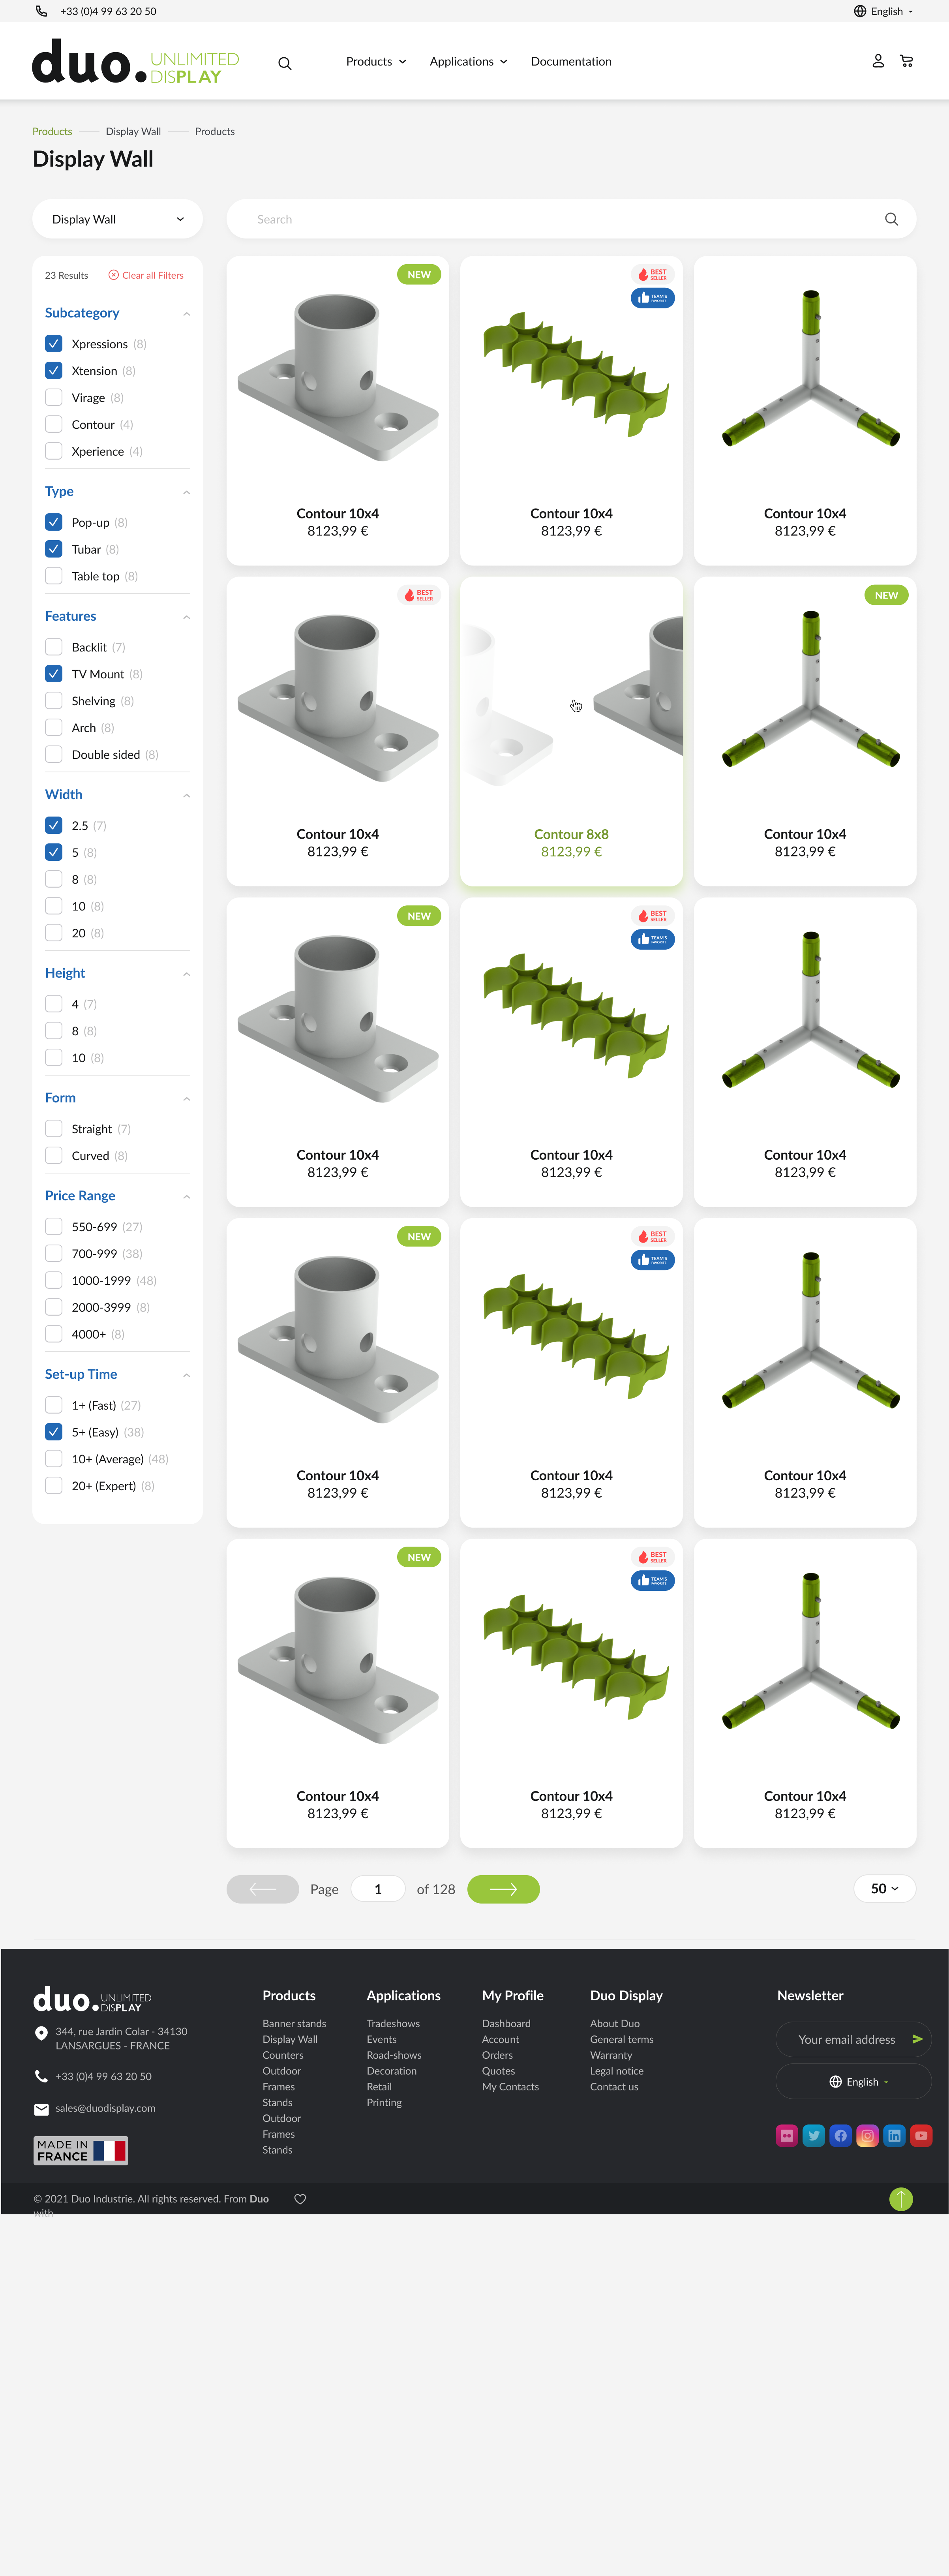Screen dimensions: 949x2576
Task: Check the Table top type filter
Action: coord(54,577)
